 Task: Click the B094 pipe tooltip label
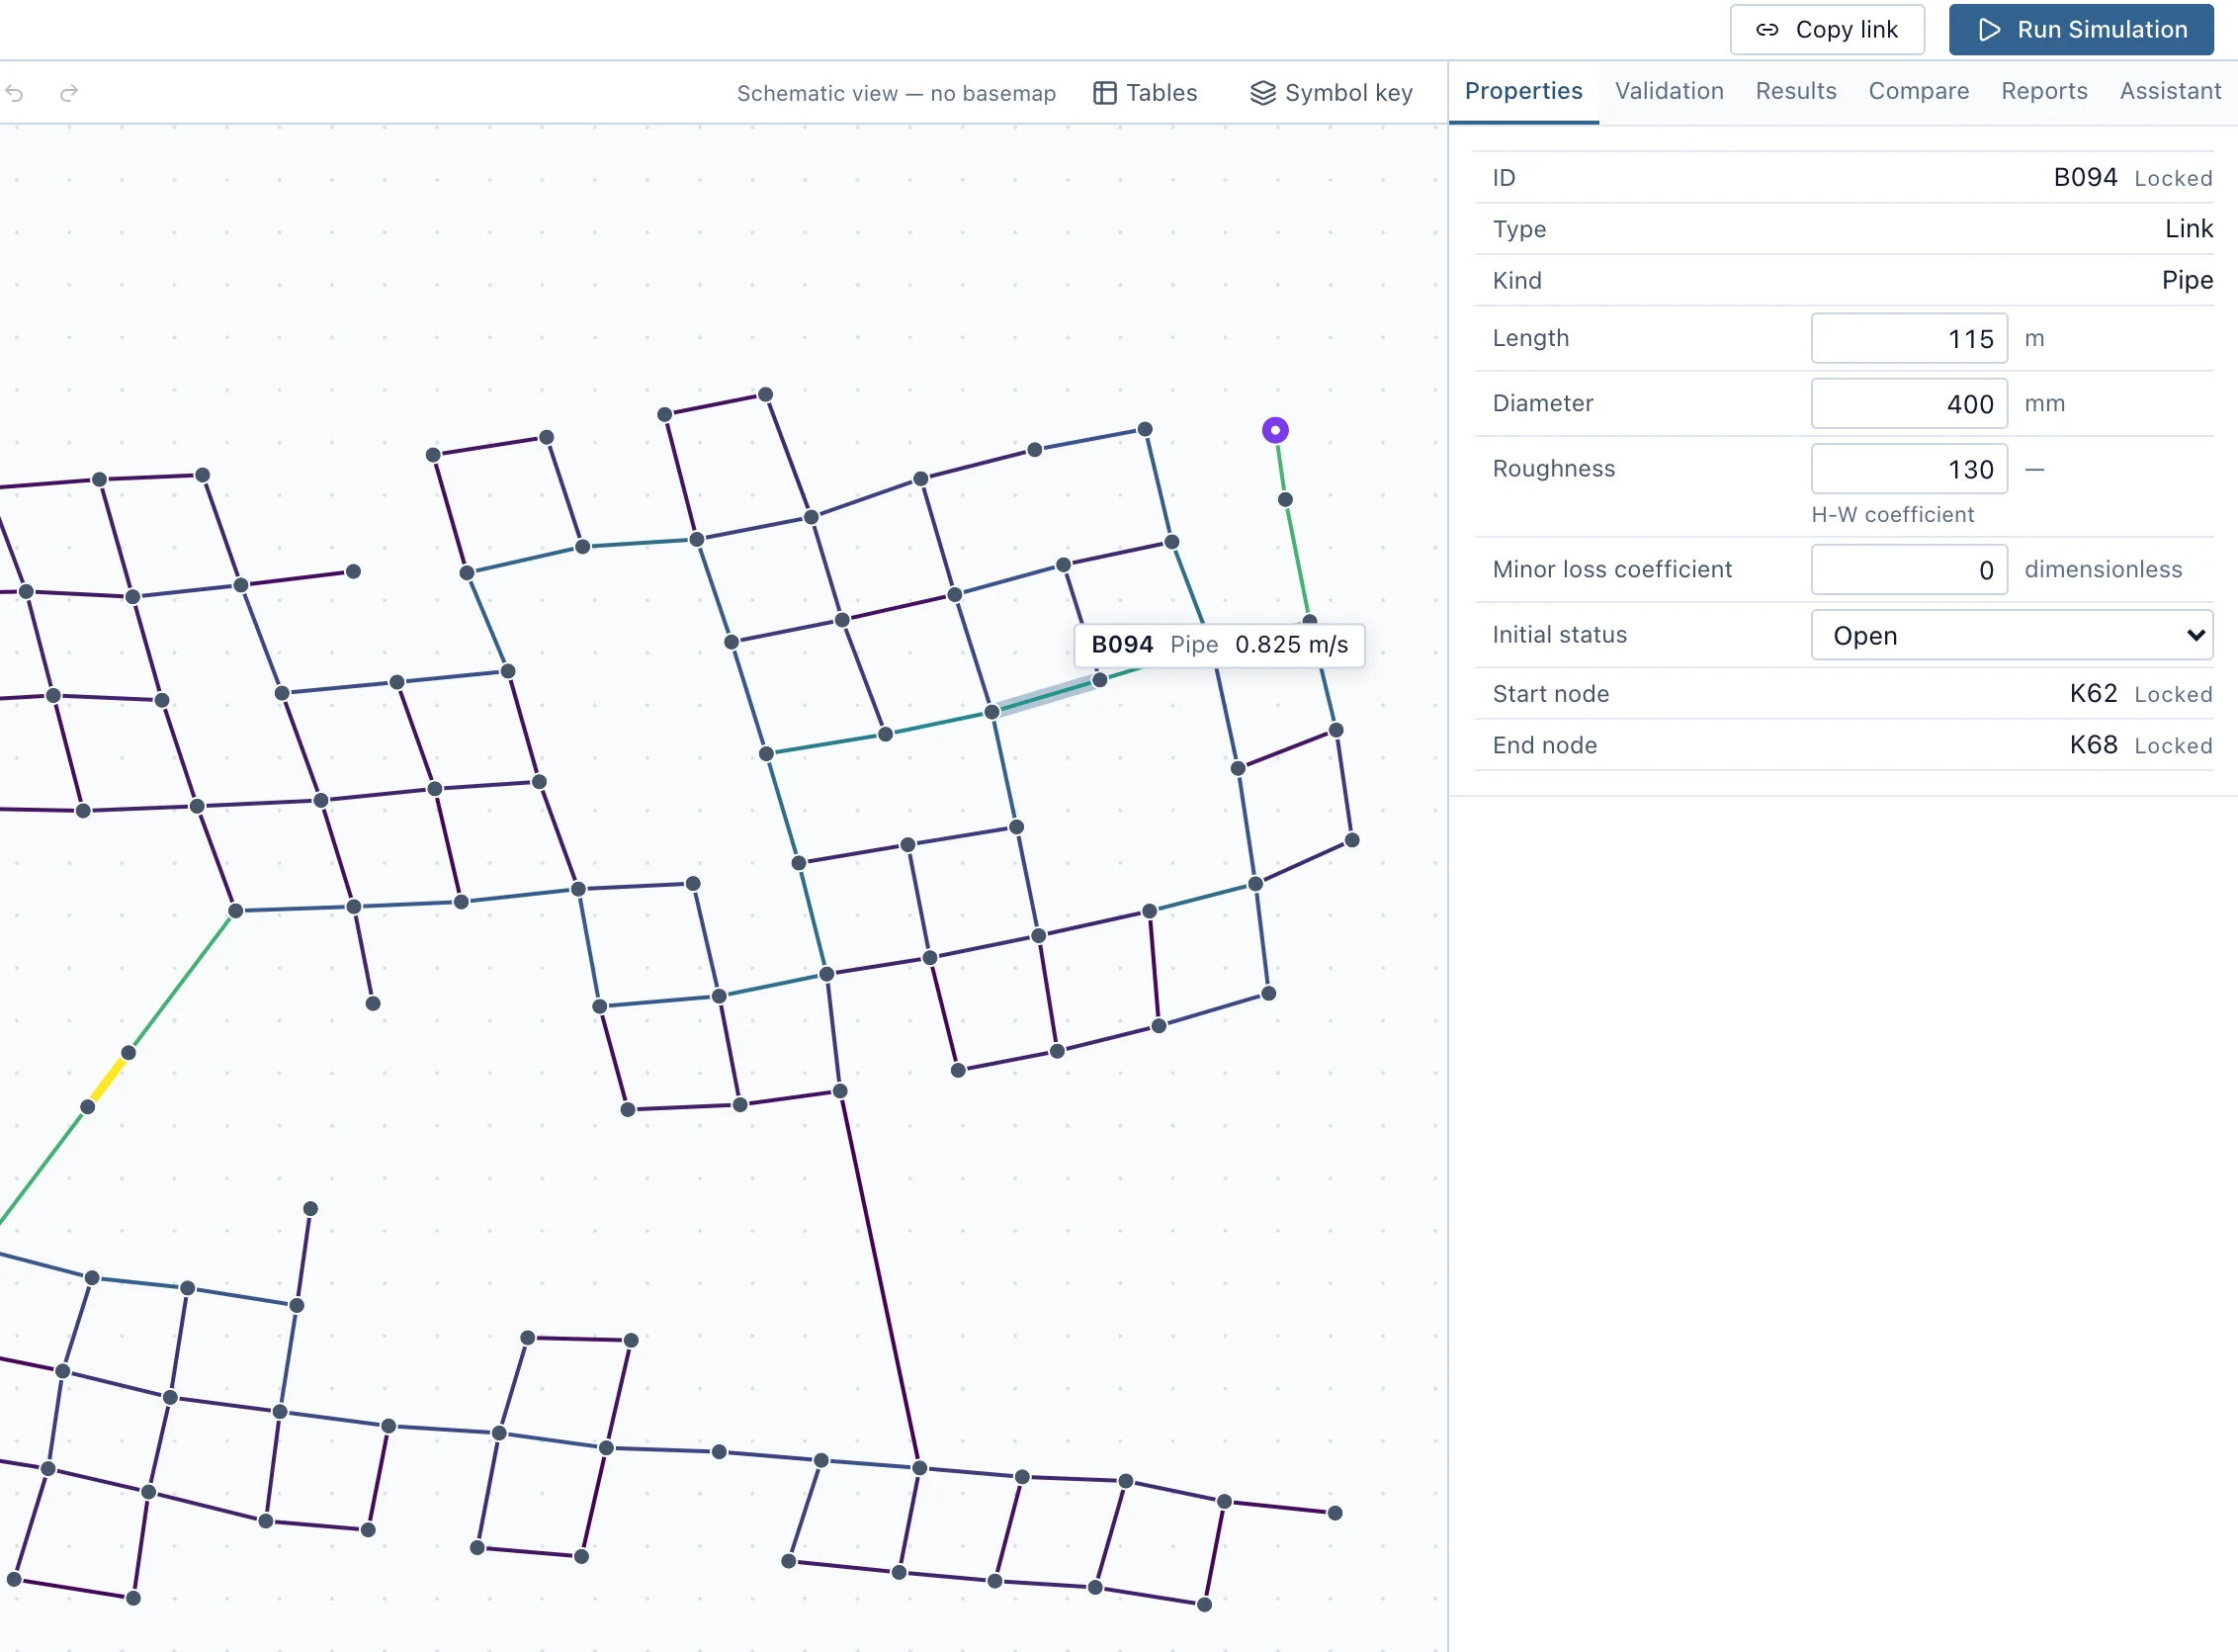click(x=1219, y=645)
